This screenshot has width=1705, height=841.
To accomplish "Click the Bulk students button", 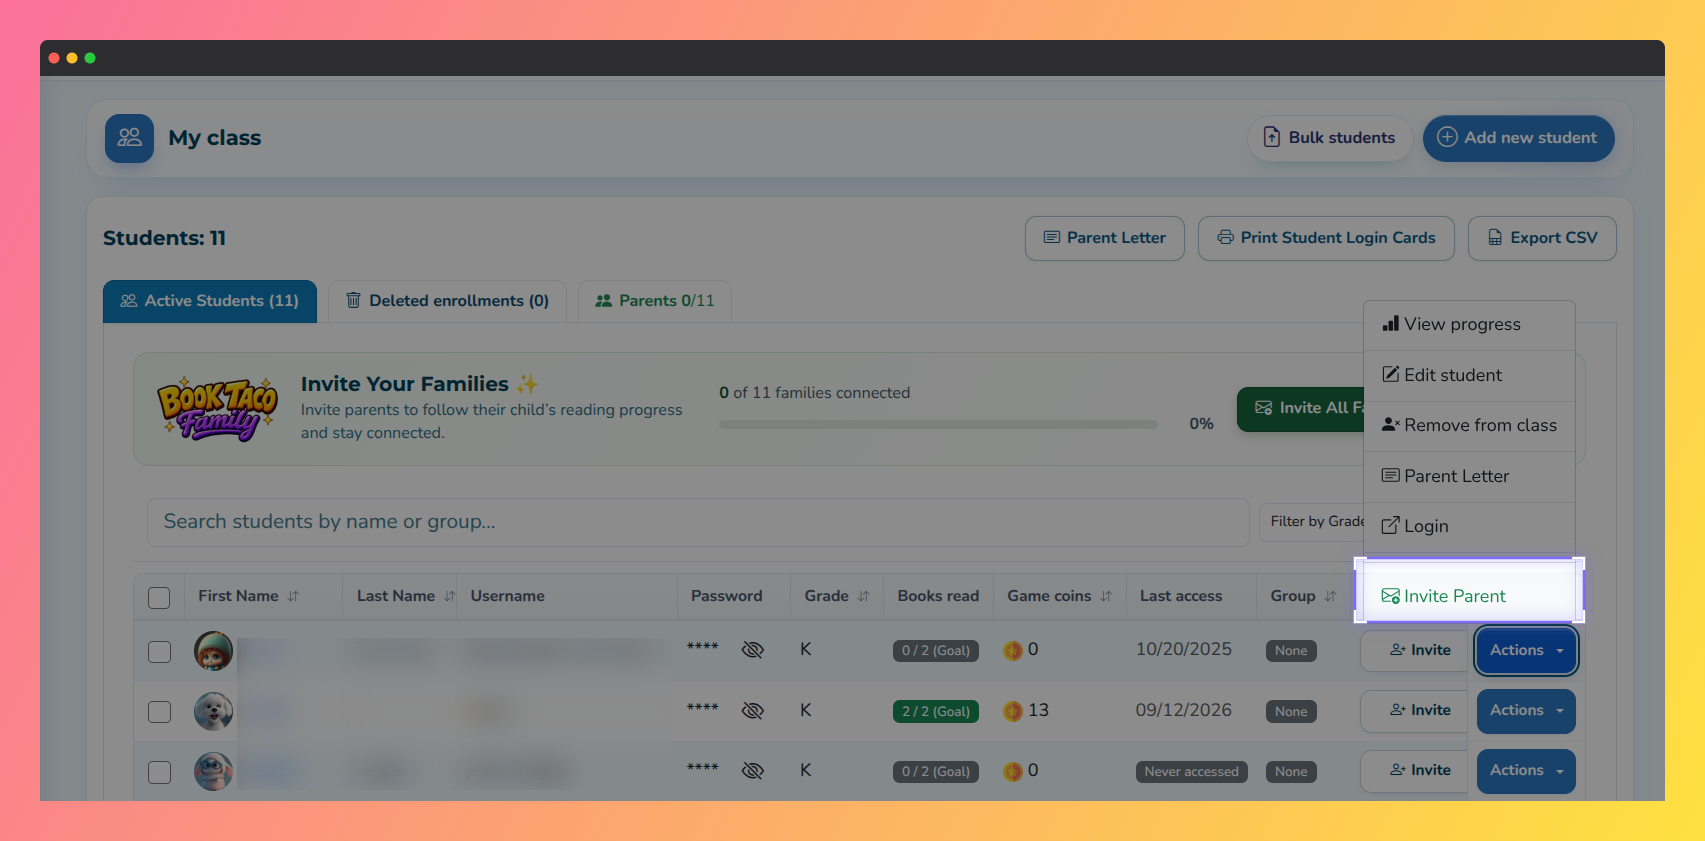I will 1330,138.
